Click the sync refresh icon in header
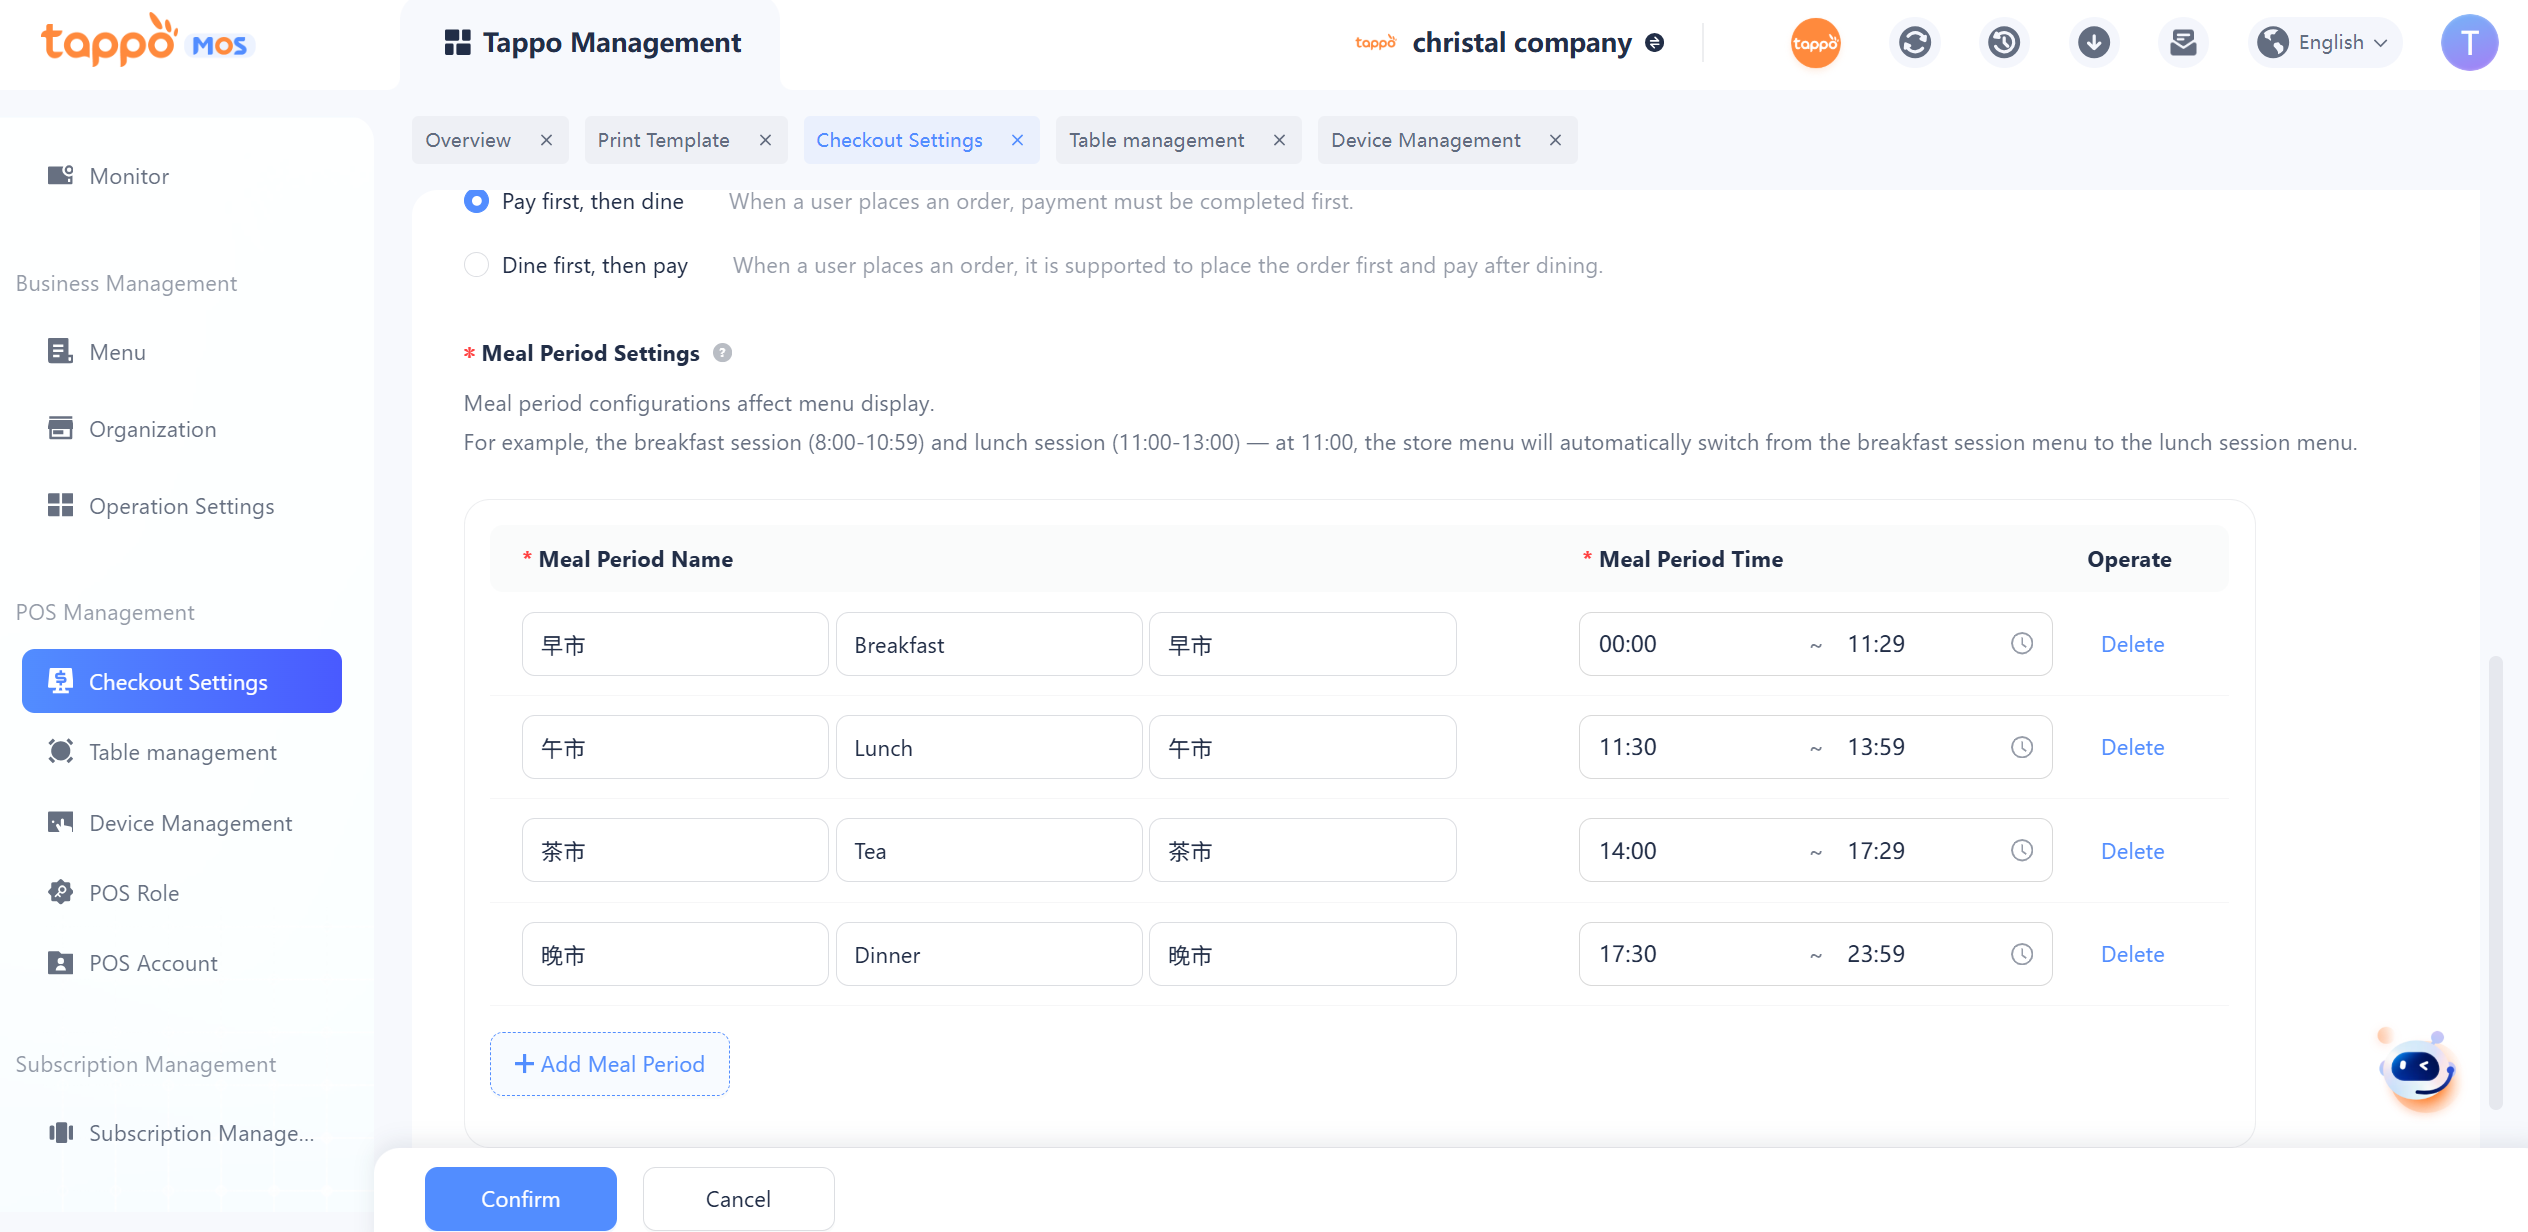The image size is (2528, 1232). coord(1914,43)
